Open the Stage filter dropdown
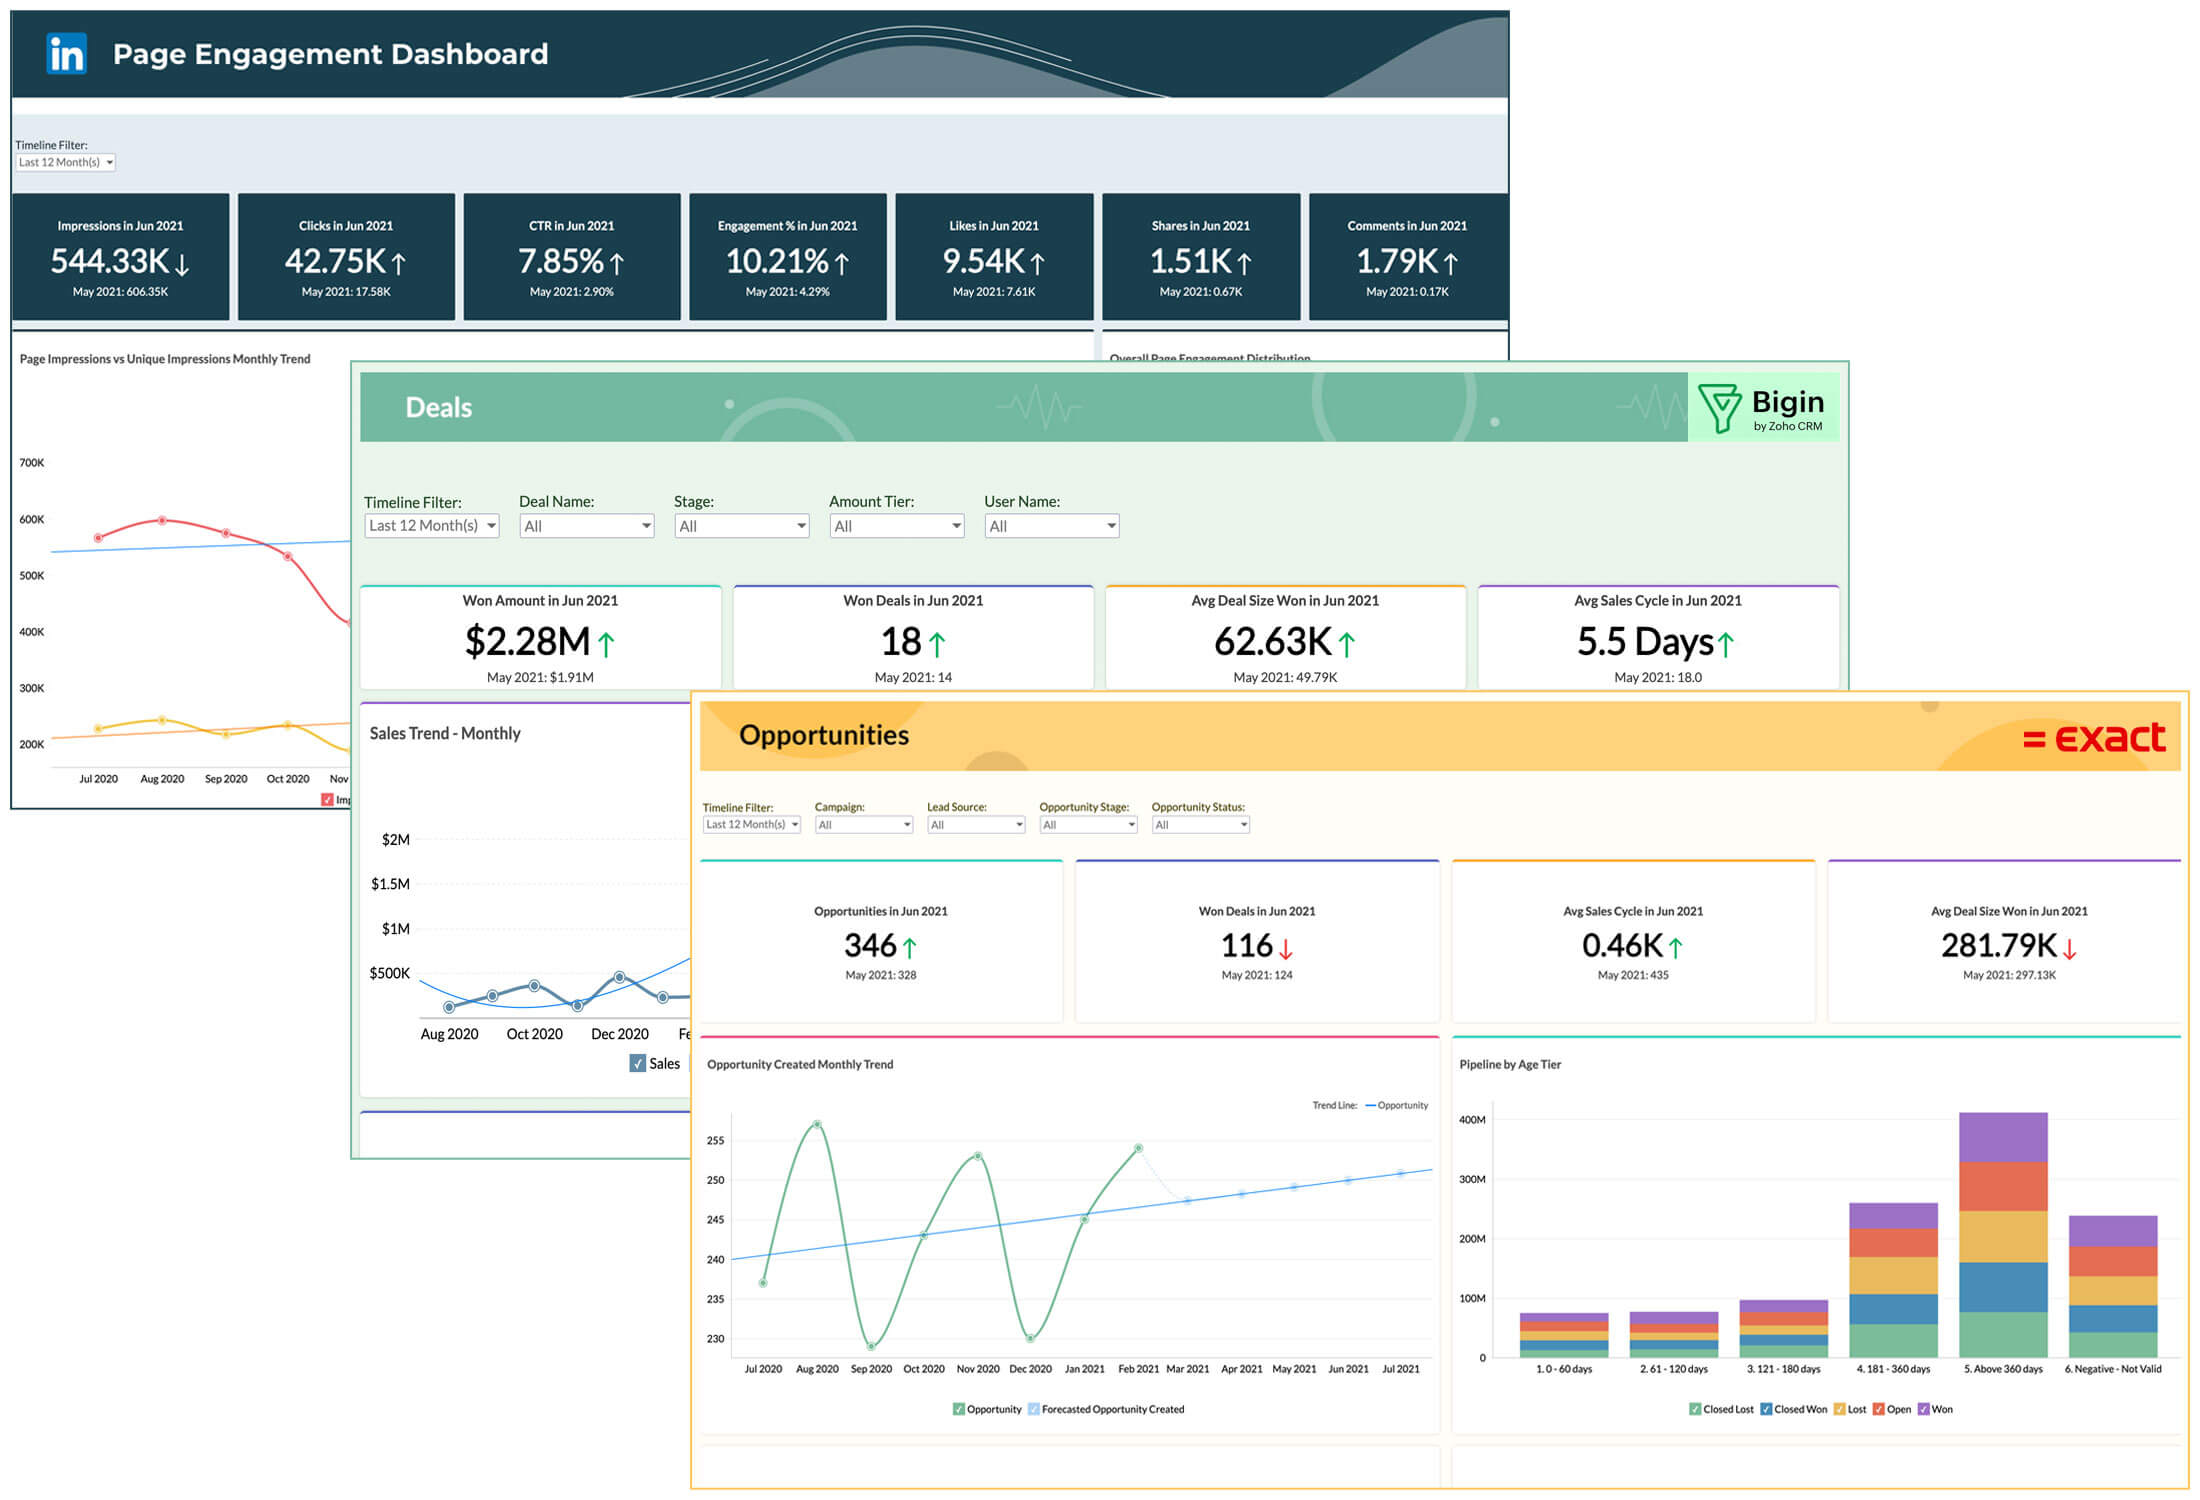Screen dimensions: 2200x1500 pyautogui.click(x=740, y=525)
